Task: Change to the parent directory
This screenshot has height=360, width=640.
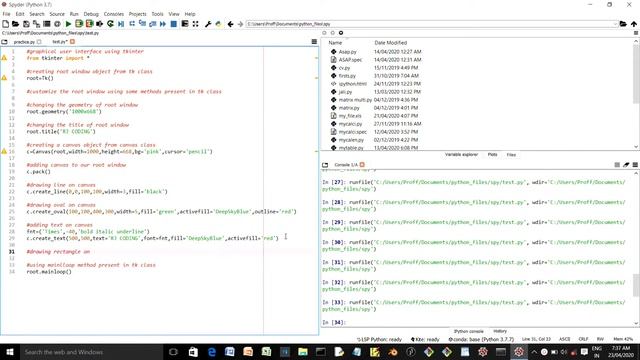Action: (x=634, y=24)
